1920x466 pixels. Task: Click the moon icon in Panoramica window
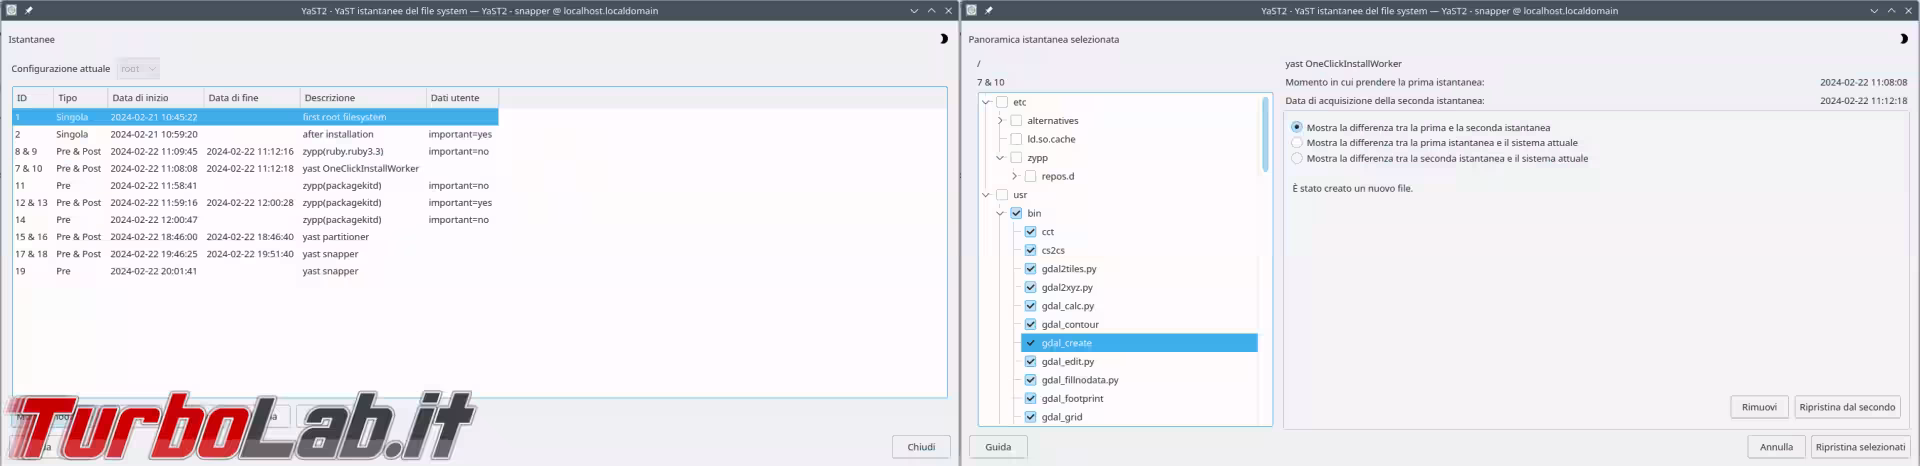(x=1903, y=39)
